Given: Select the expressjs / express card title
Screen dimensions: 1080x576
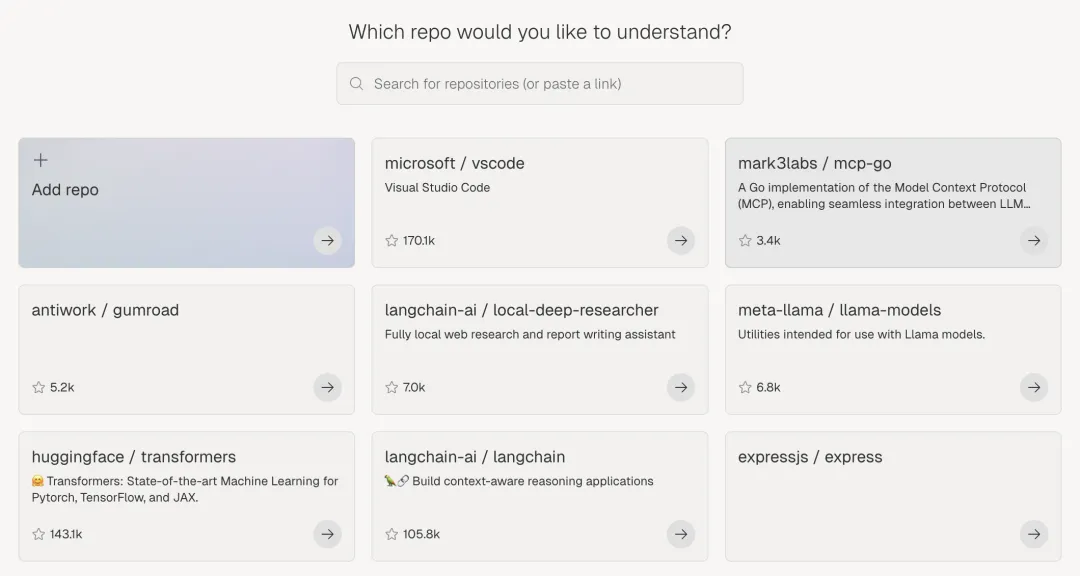Looking at the screenshot, I should point(810,457).
